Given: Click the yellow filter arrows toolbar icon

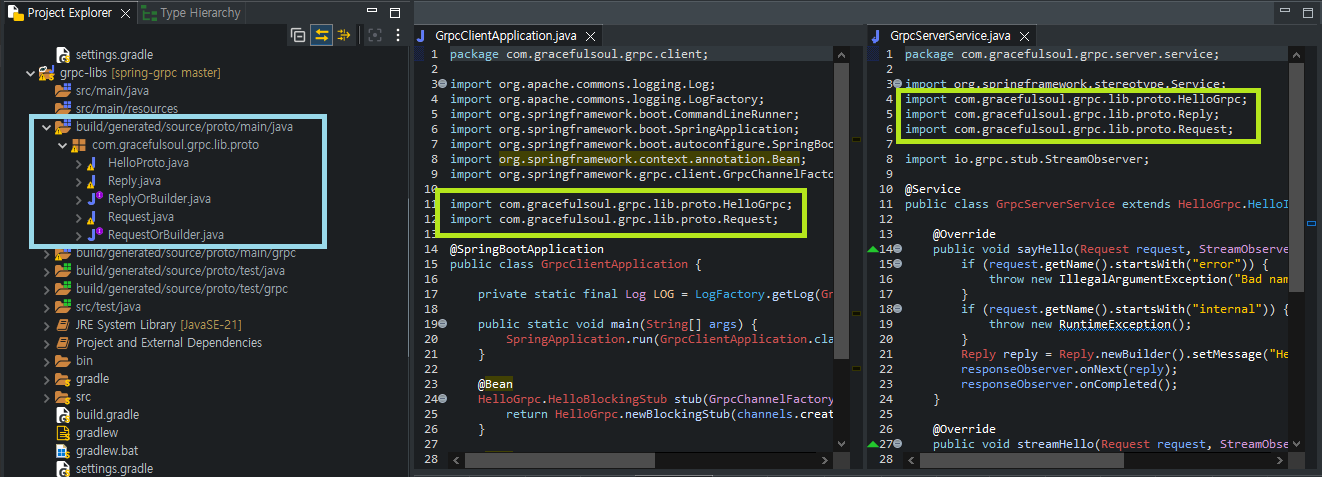Looking at the screenshot, I should click(344, 35).
